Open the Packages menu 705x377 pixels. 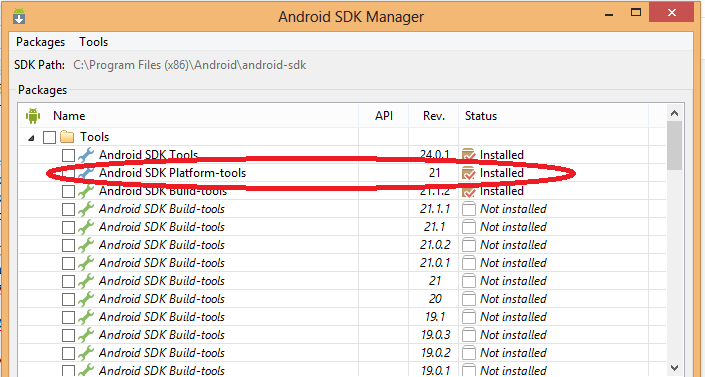click(x=40, y=42)
